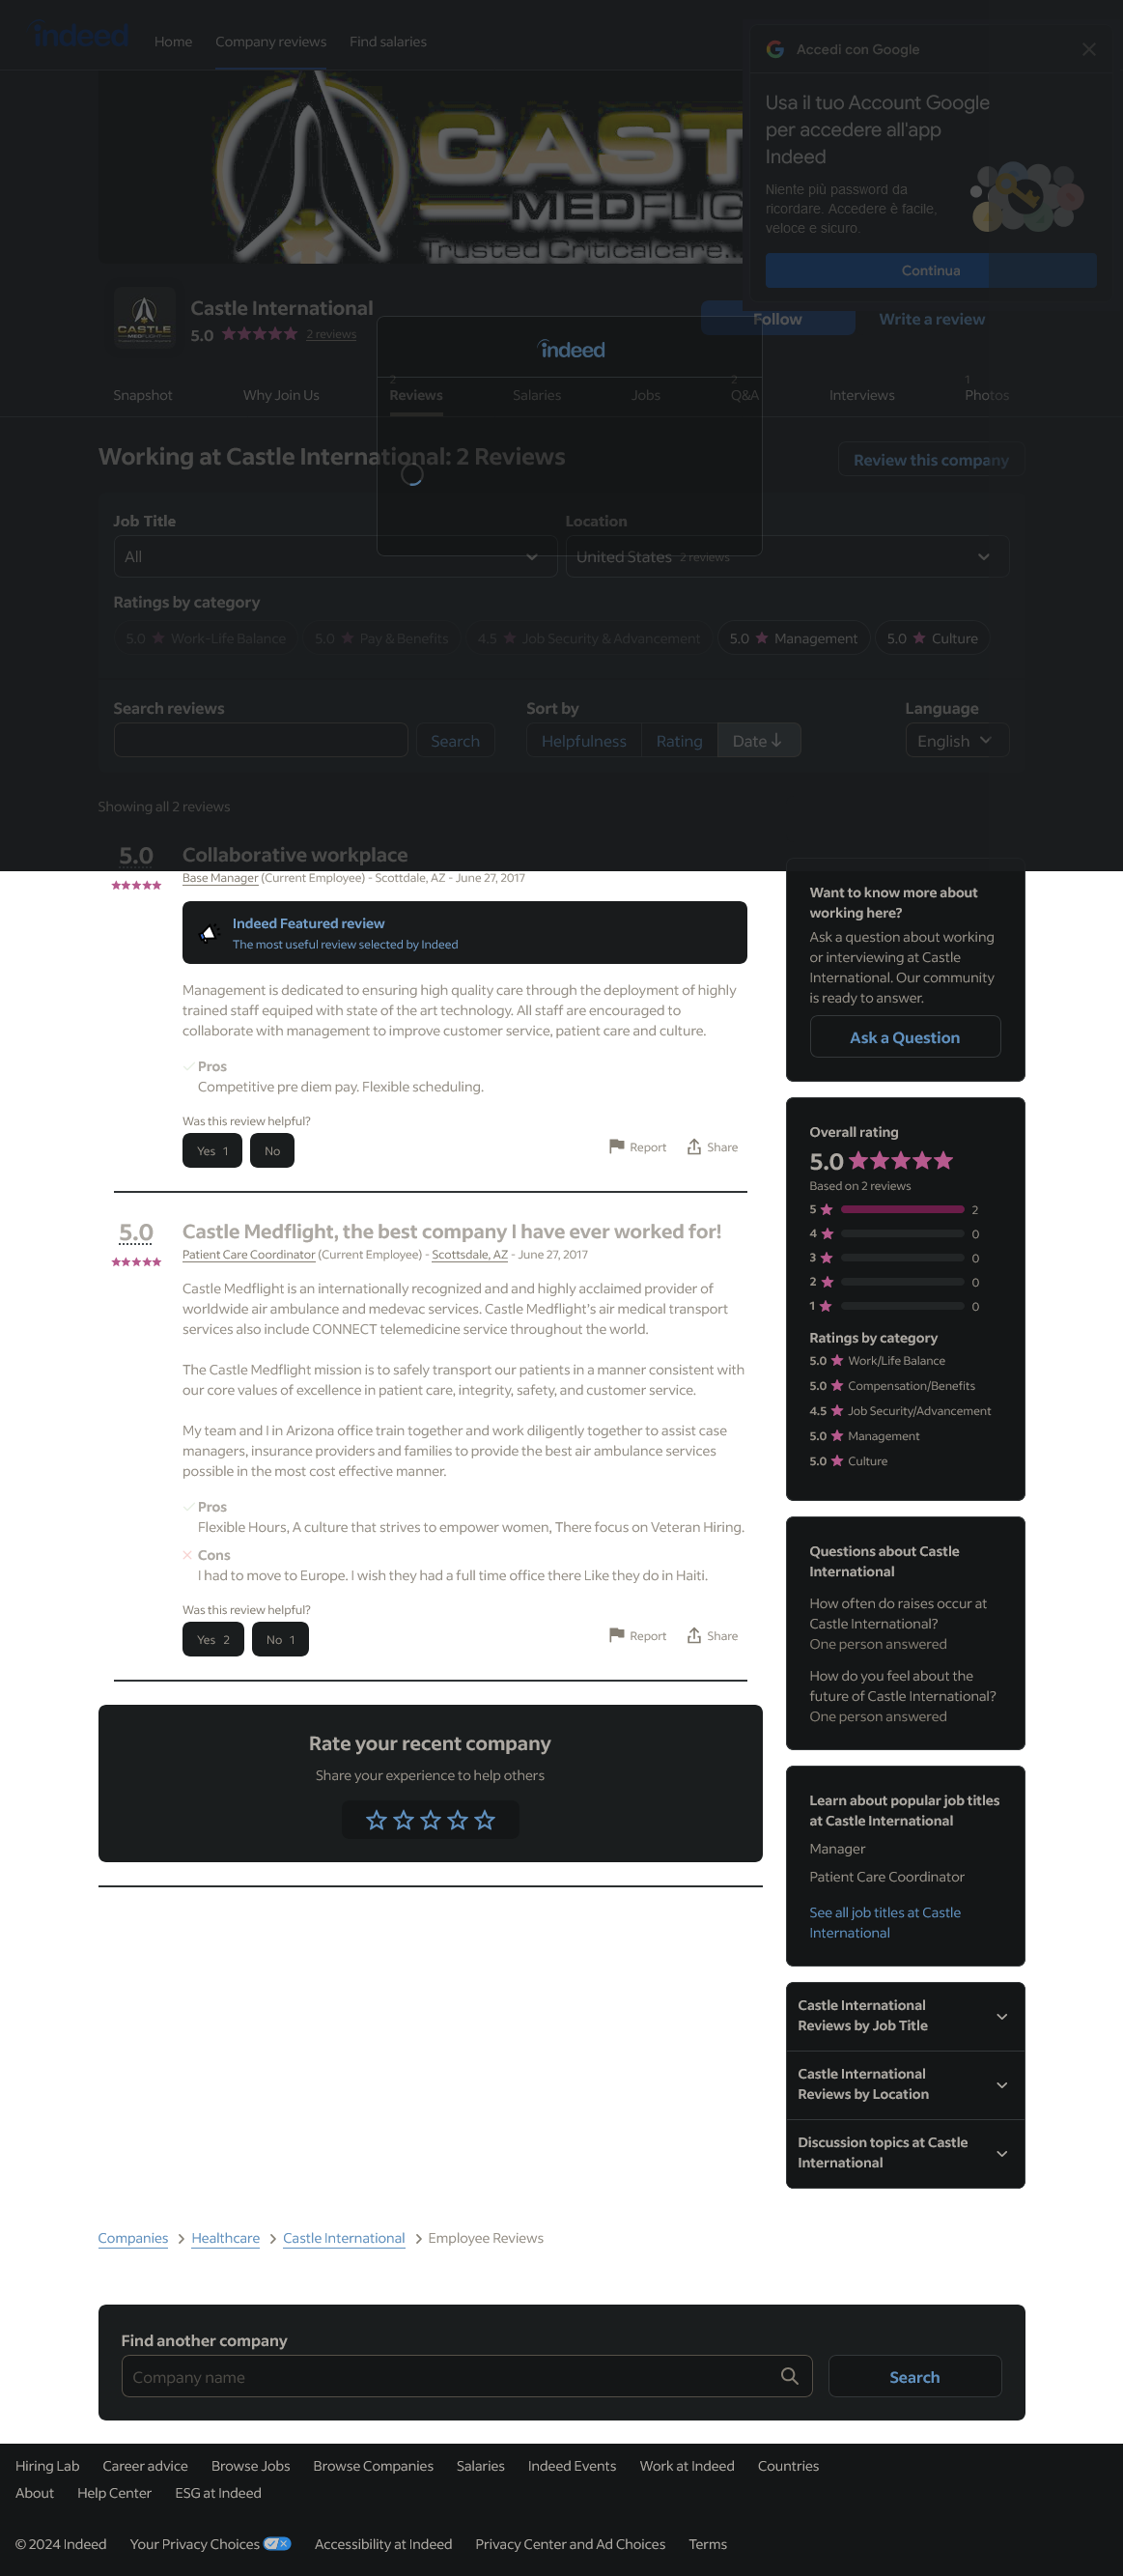Rate your recent company four stars
This screenshot has height=2576, width=1123.
[x=457, y=1820]
